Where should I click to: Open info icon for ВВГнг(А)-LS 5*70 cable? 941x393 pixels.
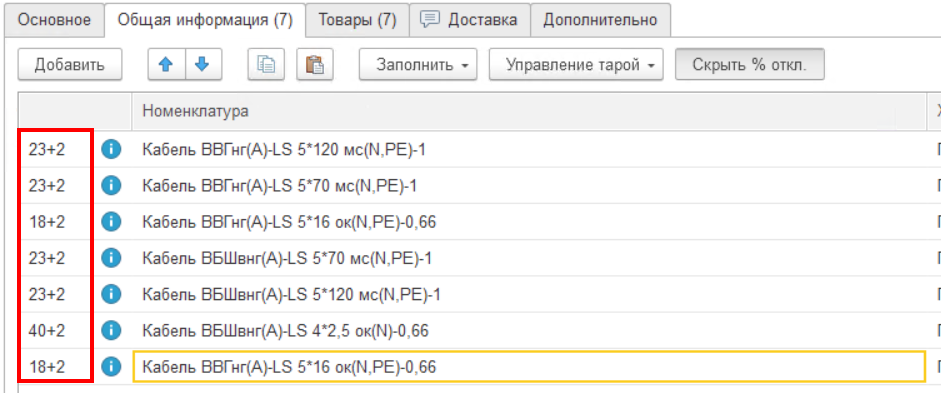coord(111,186)
